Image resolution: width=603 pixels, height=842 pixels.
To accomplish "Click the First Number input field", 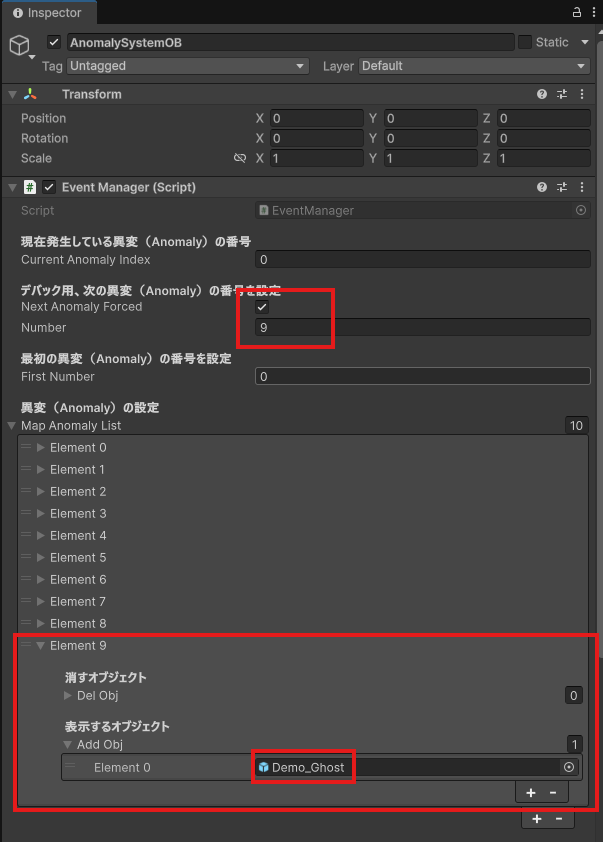I will pos(422,377).
